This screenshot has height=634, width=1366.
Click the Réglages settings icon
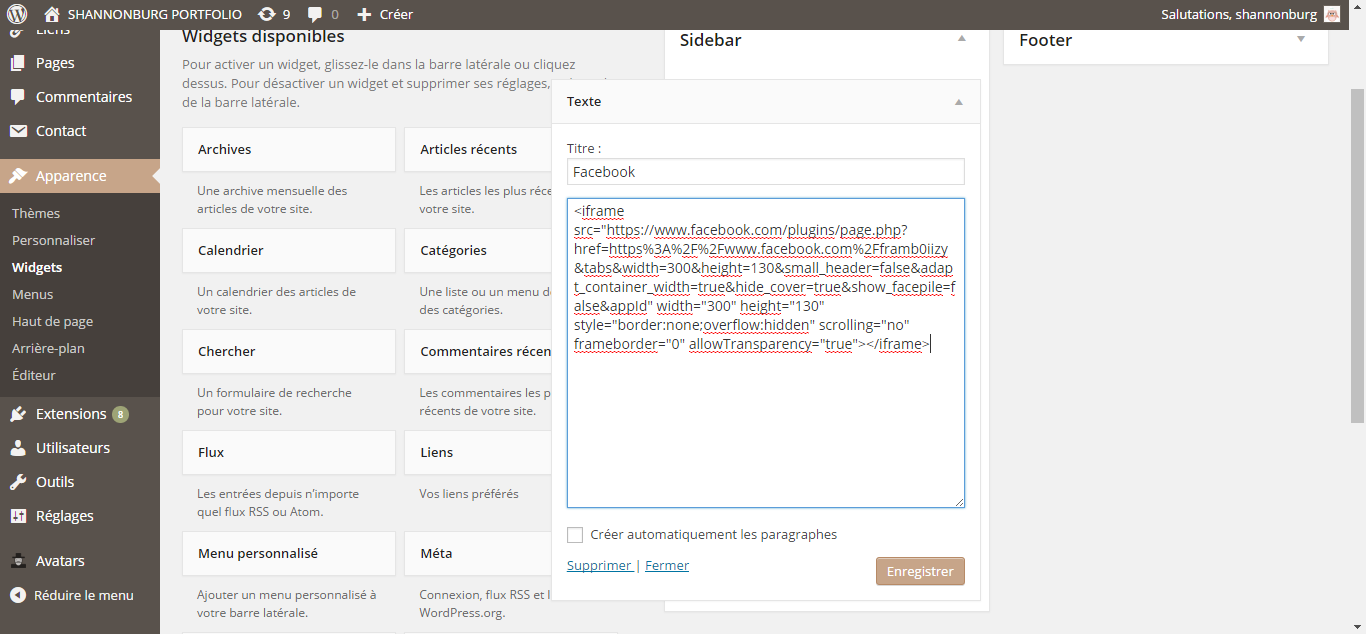18,516
